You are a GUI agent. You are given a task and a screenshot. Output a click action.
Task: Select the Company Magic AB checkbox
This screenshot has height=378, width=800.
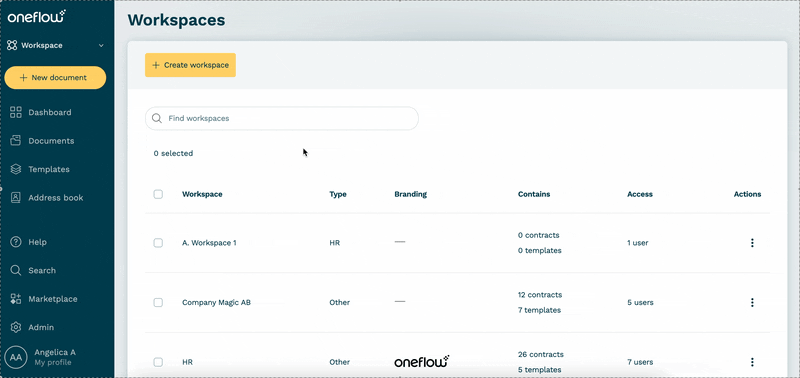point(158,303)
